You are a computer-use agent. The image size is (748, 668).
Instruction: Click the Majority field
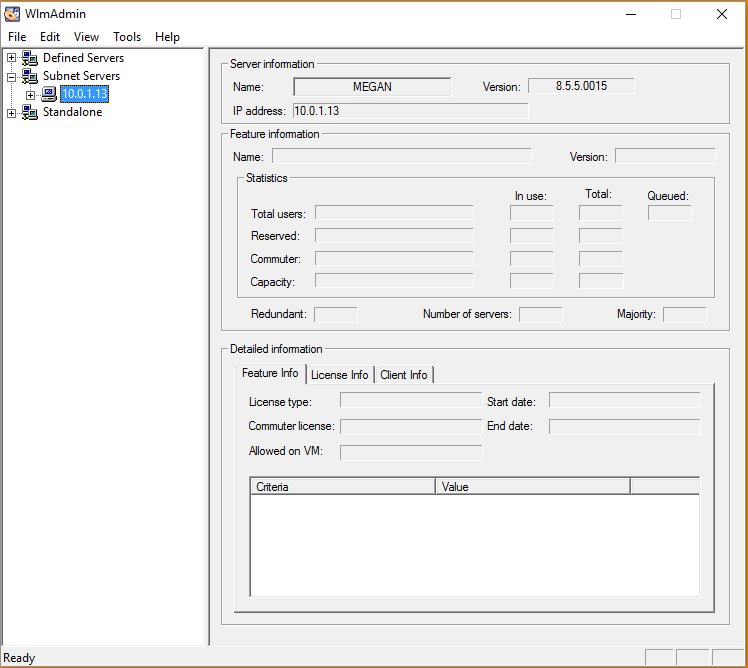click(685, 315)
